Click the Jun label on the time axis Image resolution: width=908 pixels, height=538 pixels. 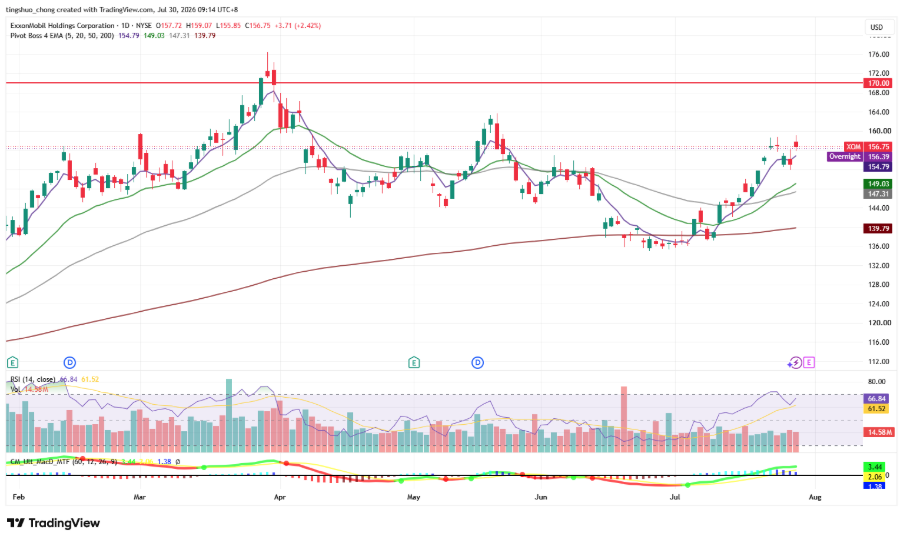[541, 497]
